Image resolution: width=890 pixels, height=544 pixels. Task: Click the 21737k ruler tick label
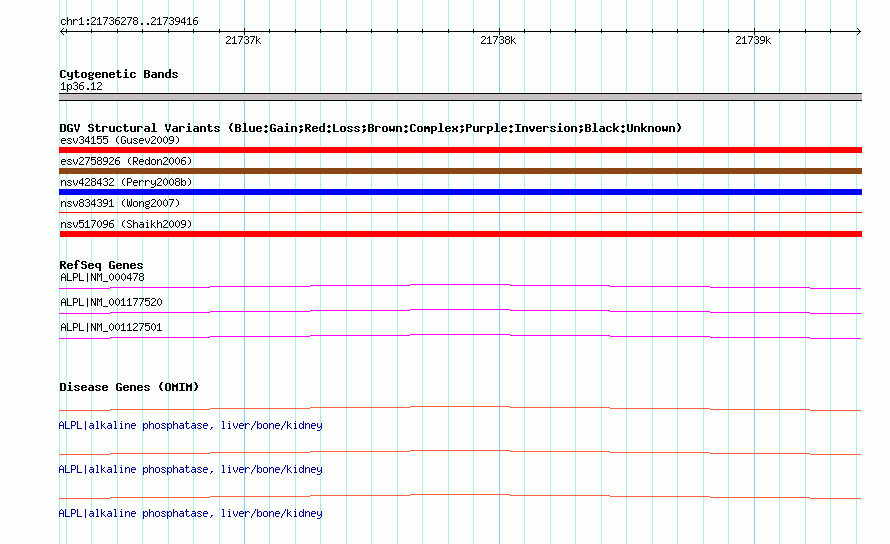243,40
